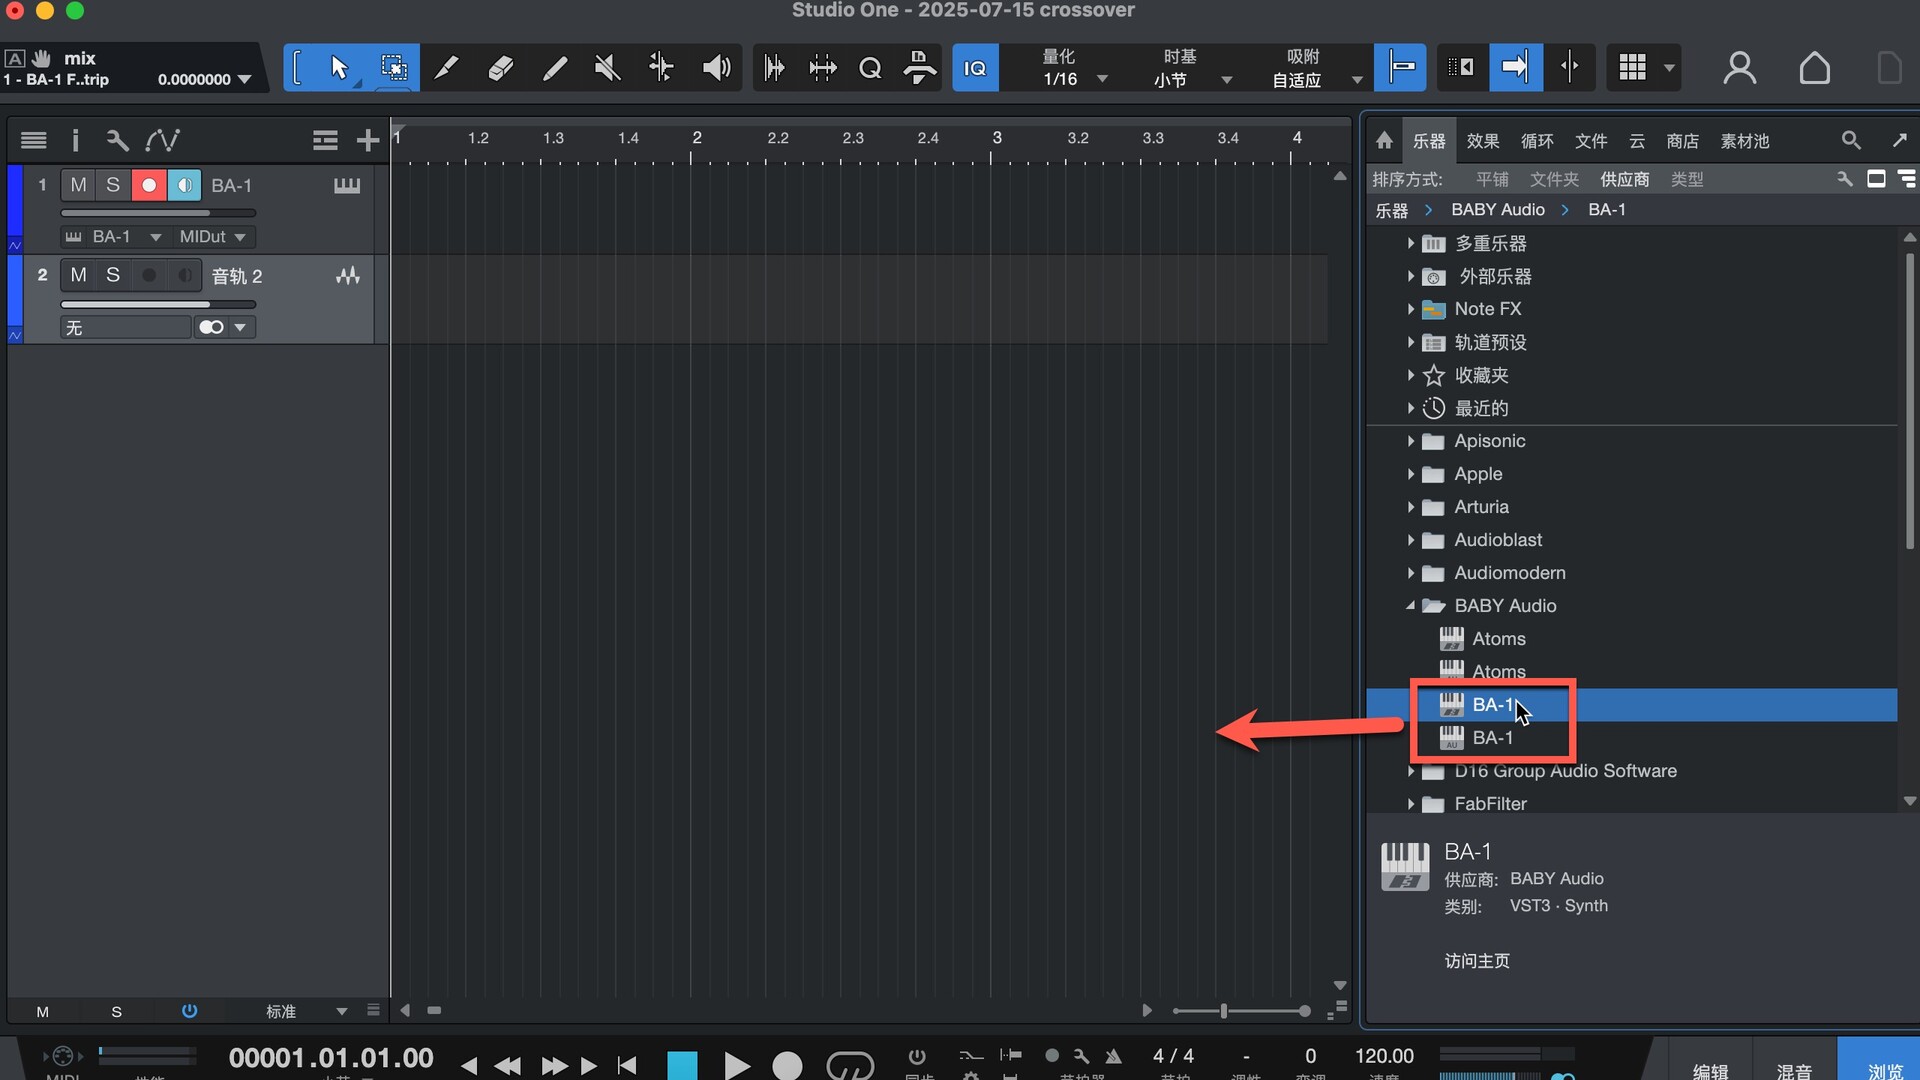
Task: Mute track BA-1
Action: coord(79,185)
